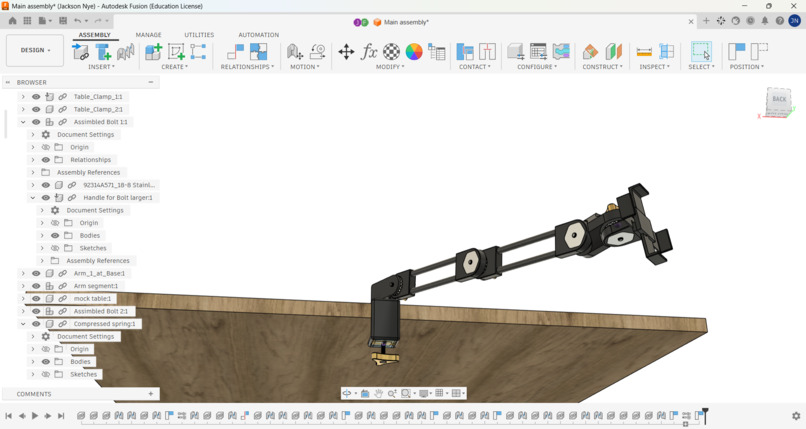The height and width of the screenshot is (429, 806).
Task: Click the Capture Position icon
Action: 736,51
